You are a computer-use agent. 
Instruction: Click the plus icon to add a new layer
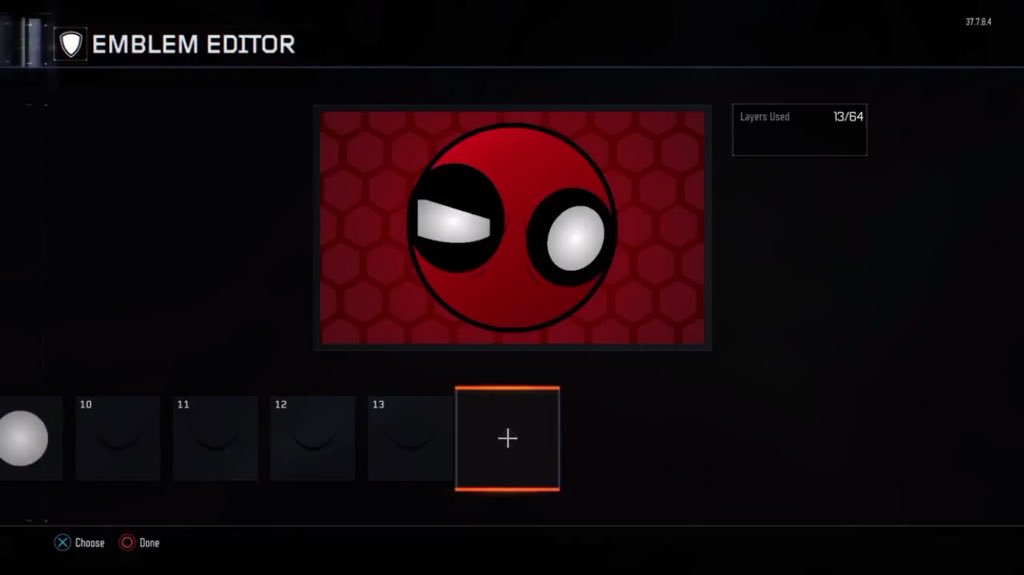(x=507, y=438)
